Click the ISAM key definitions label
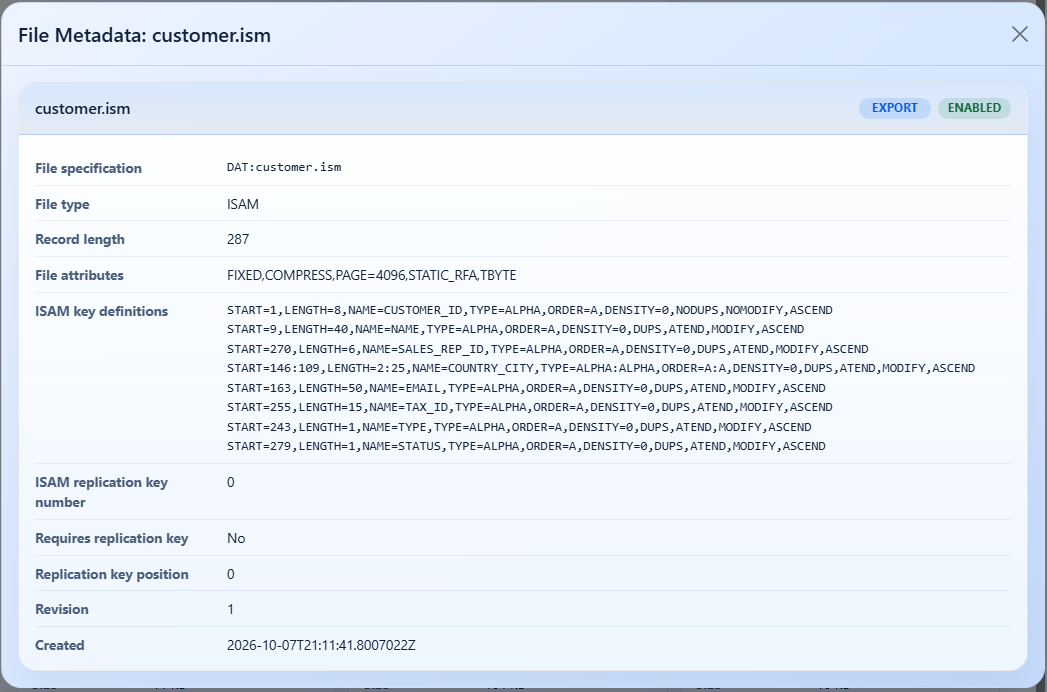Image resolution: width=1047 pixels, height=692 pixels. [x=101, y=311]
